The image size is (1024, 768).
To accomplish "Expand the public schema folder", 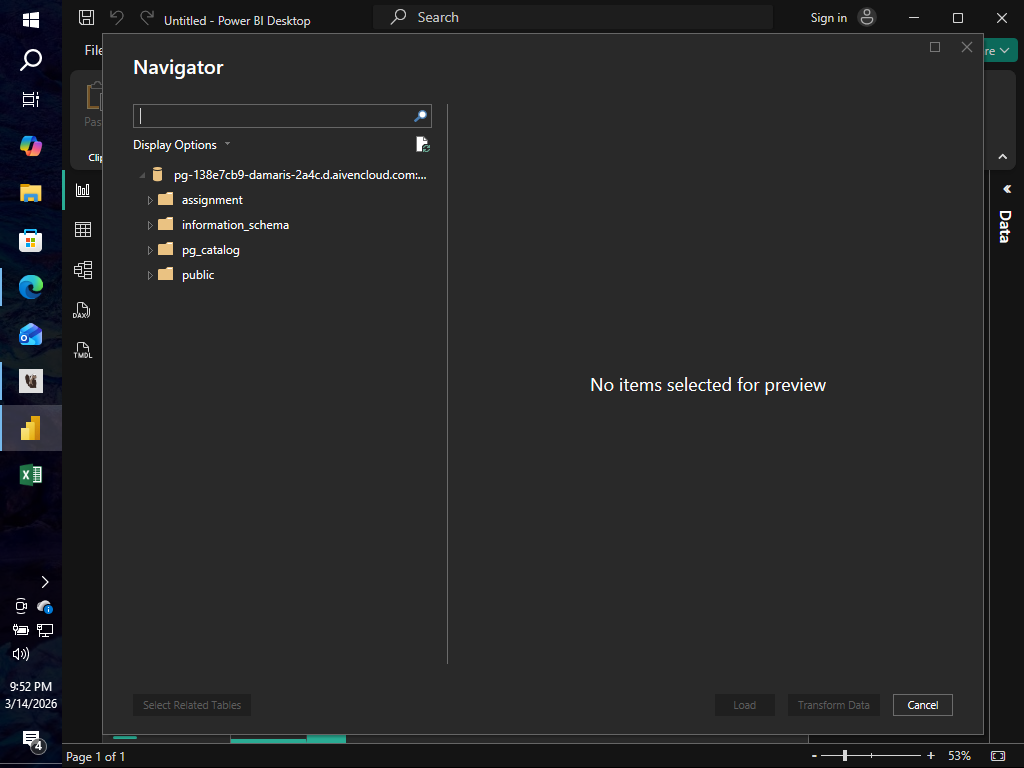I will [150, 276].
